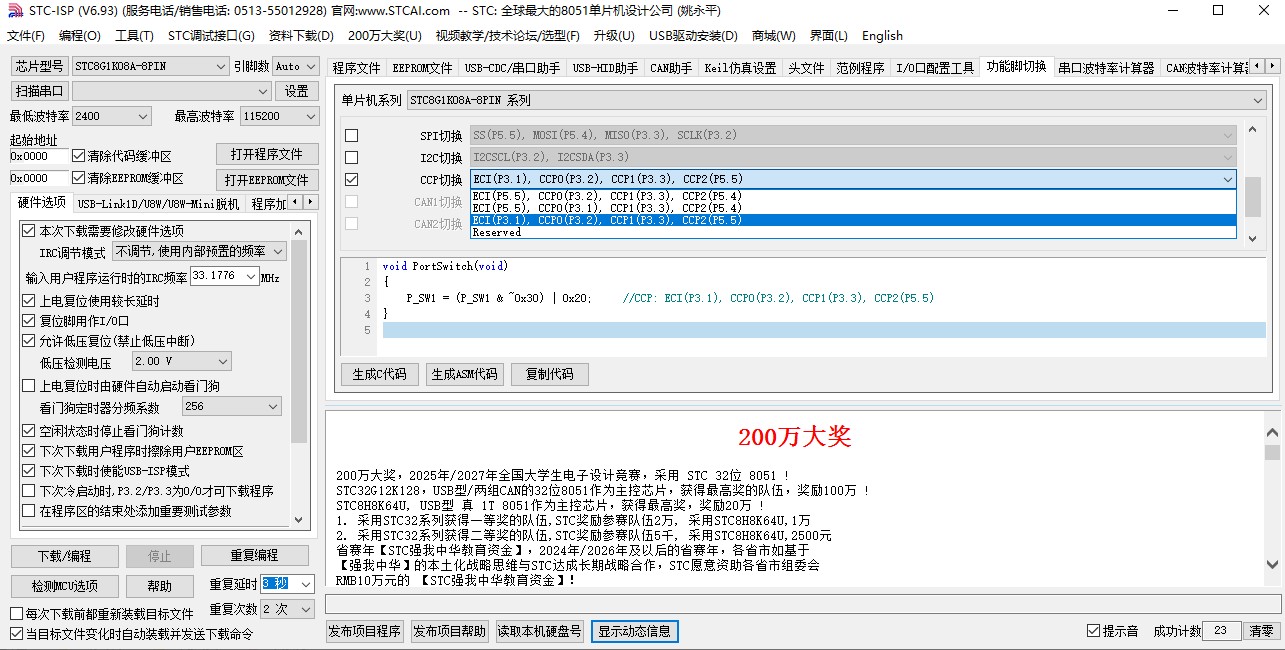Open the 工具(T) menu
This screenshot has height=650, width=1285.
(x=134, y=35)
